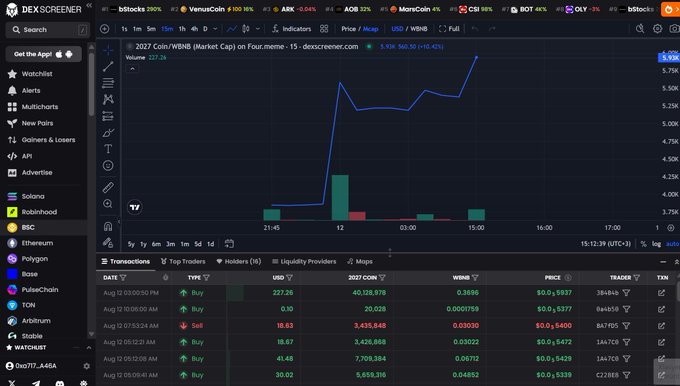Viewport: 680px width, 386px height.
Task: Select the trend line drawing tool
Action: [x=108, y=66]
